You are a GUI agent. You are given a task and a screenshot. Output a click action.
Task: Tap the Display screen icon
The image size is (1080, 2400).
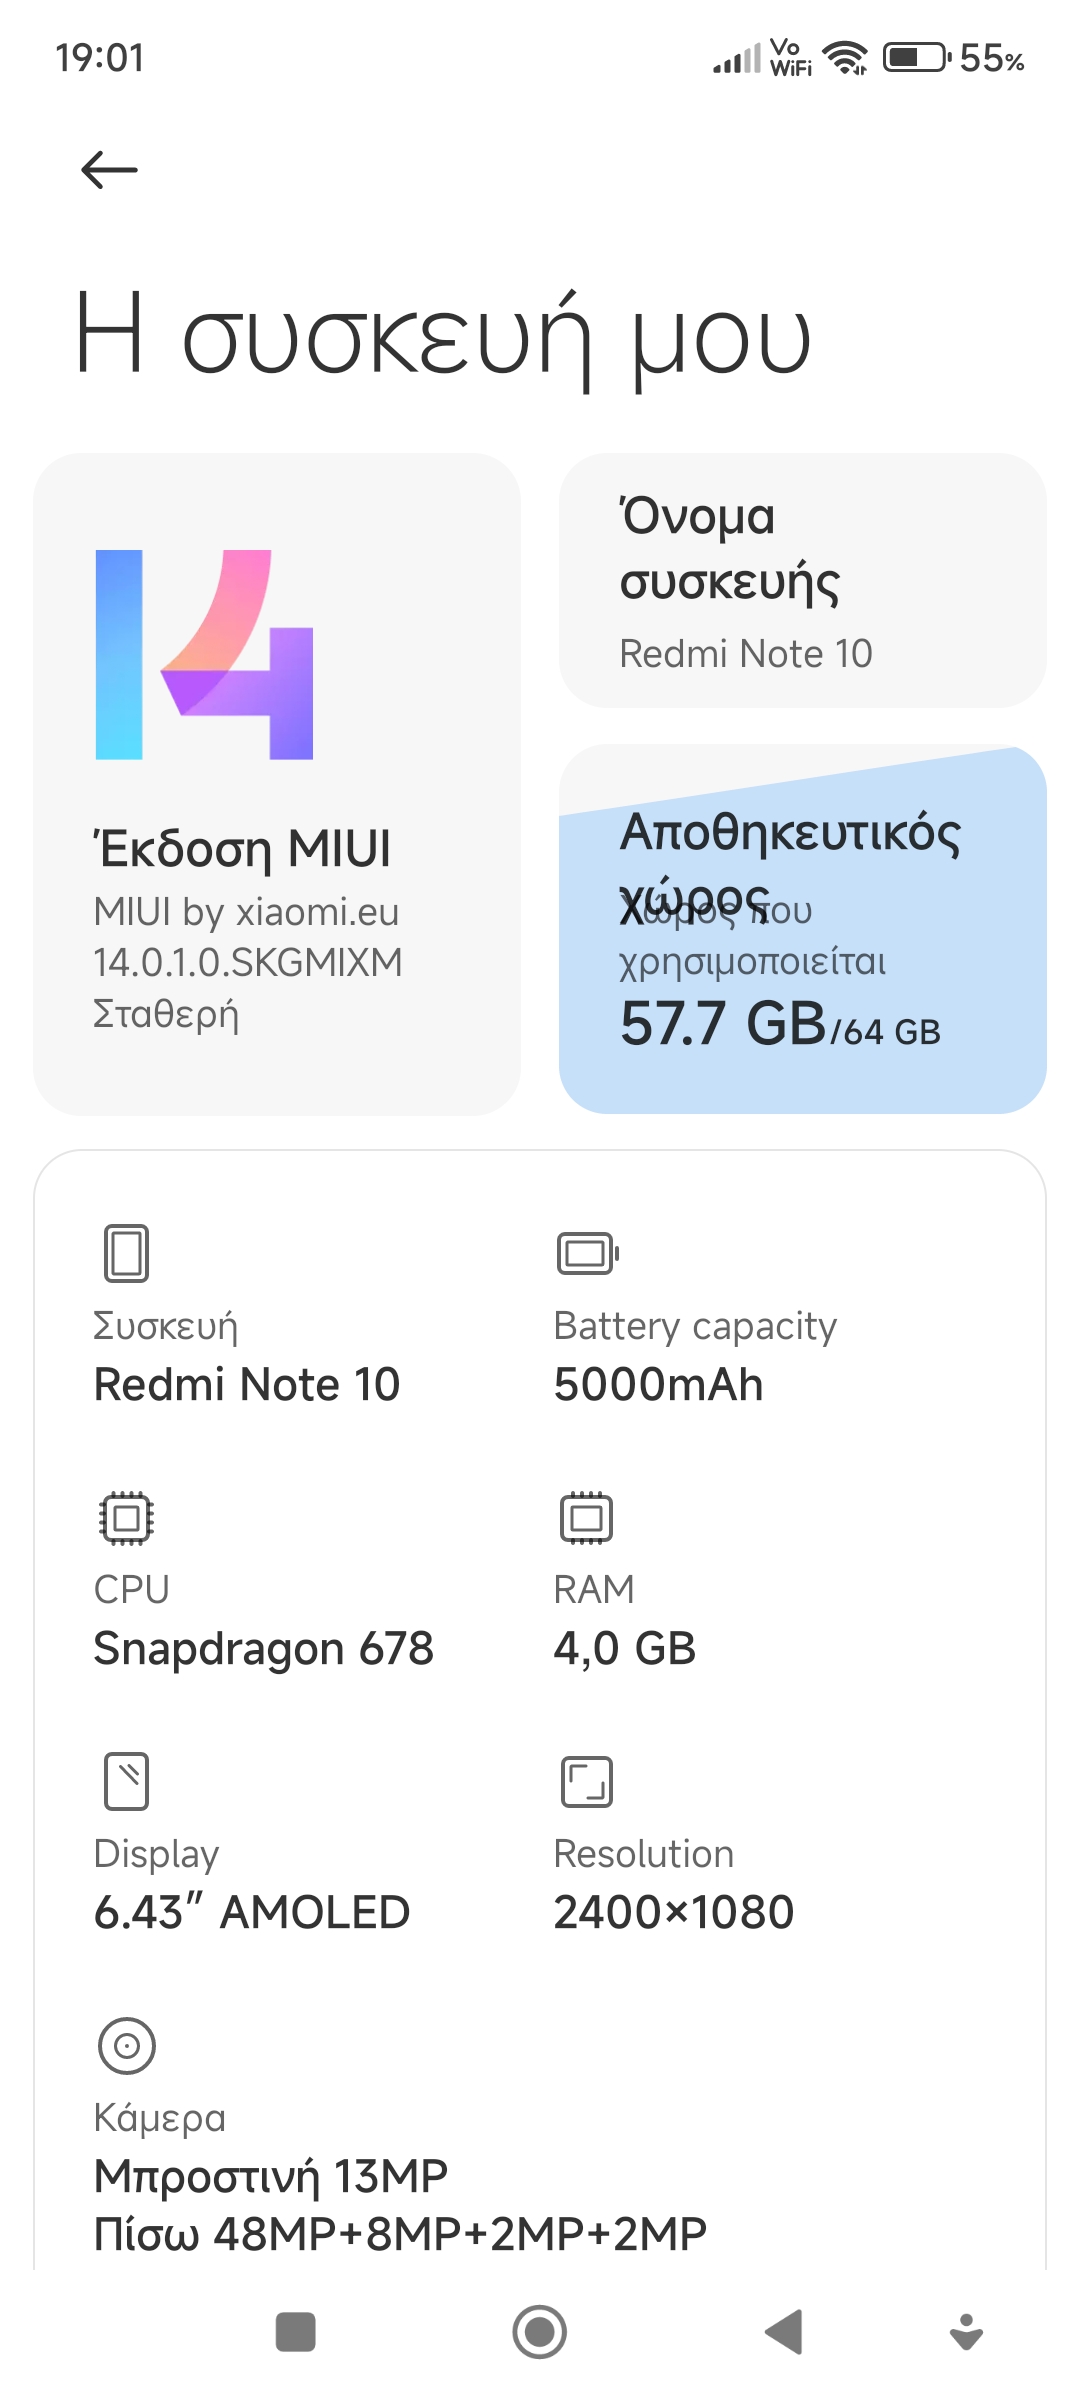[x=126, y=1781]
